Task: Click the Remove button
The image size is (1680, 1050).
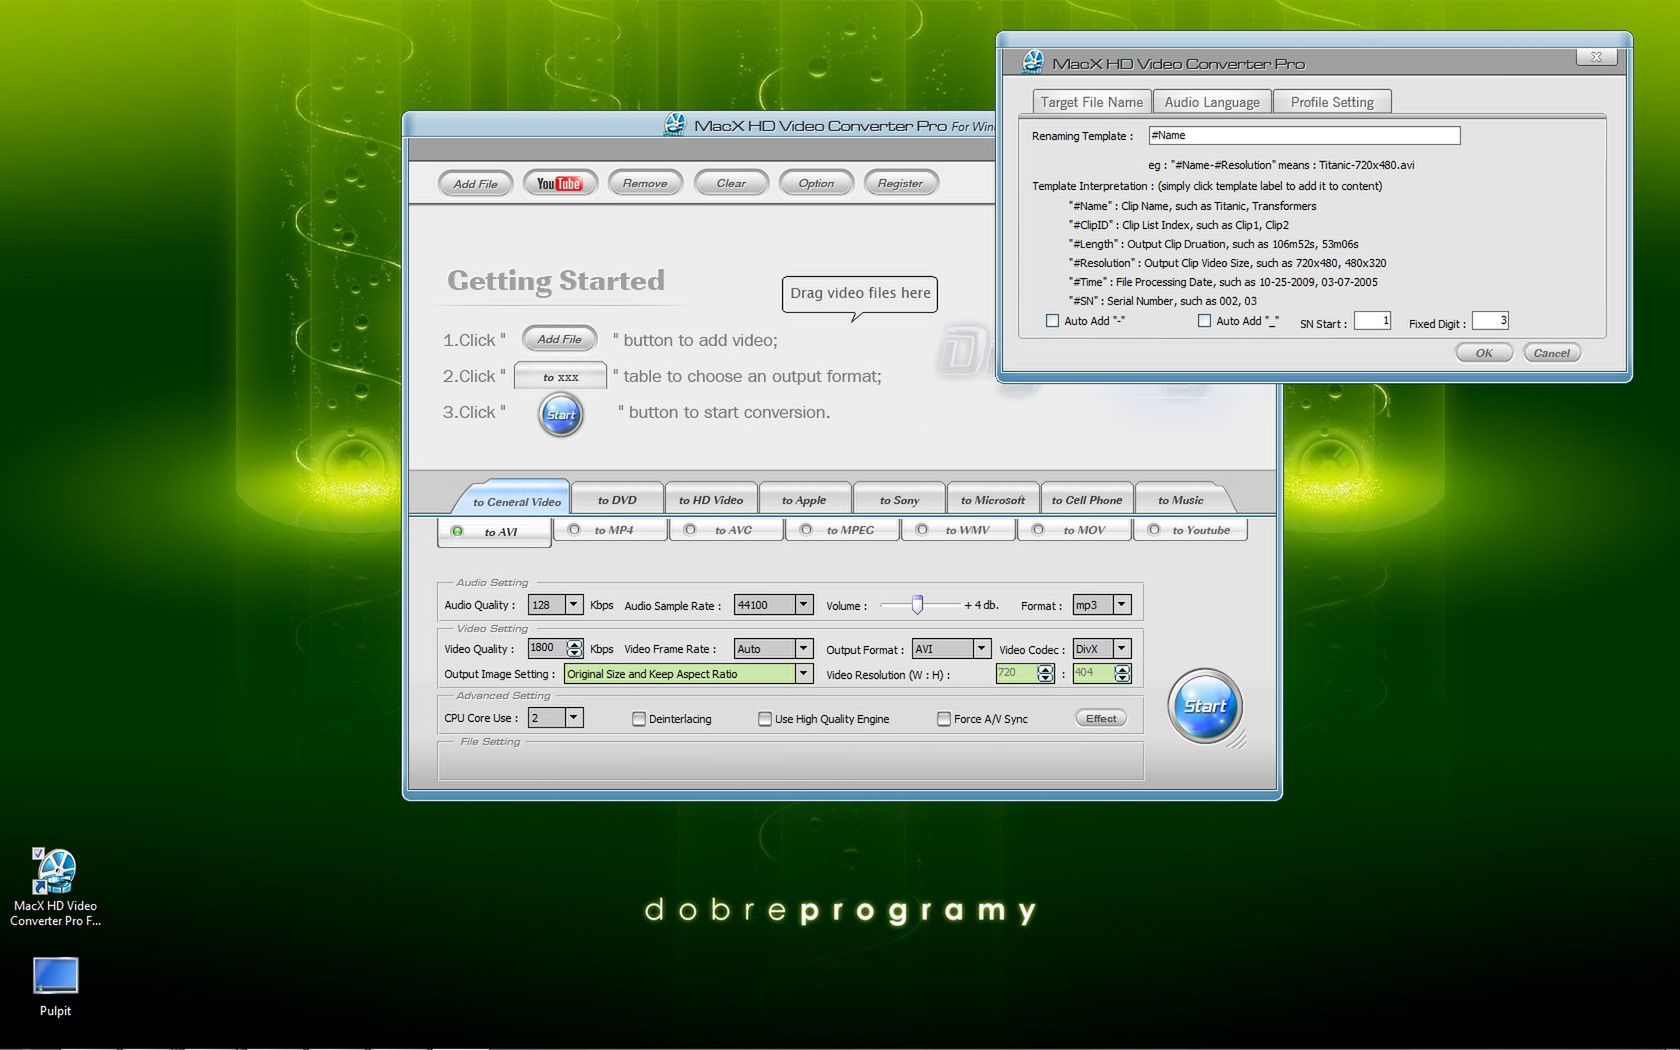Action: (645, 183)
